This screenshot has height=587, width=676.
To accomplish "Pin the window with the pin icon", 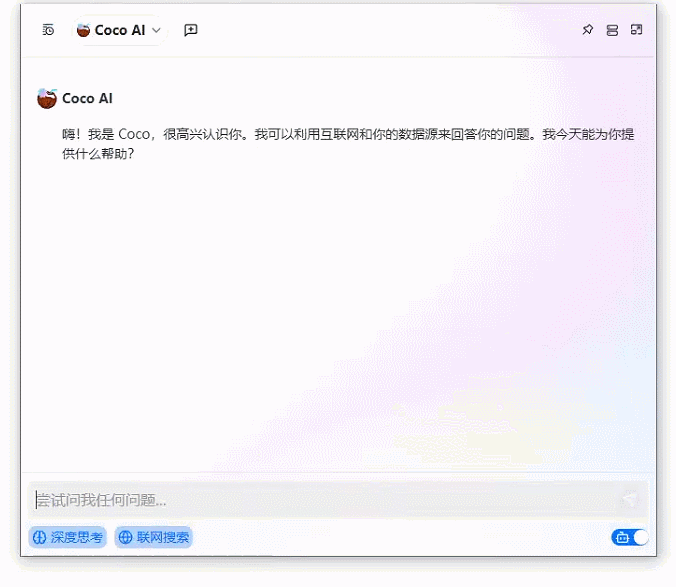I will (x=588, y=30).
